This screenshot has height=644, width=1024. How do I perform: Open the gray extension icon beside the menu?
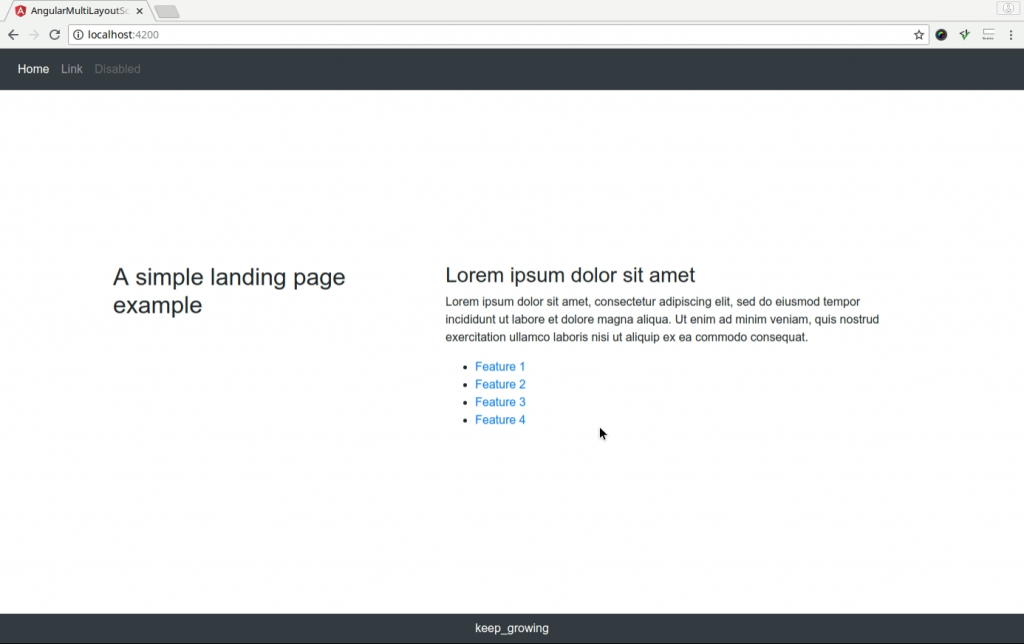[x=988, y=35]
